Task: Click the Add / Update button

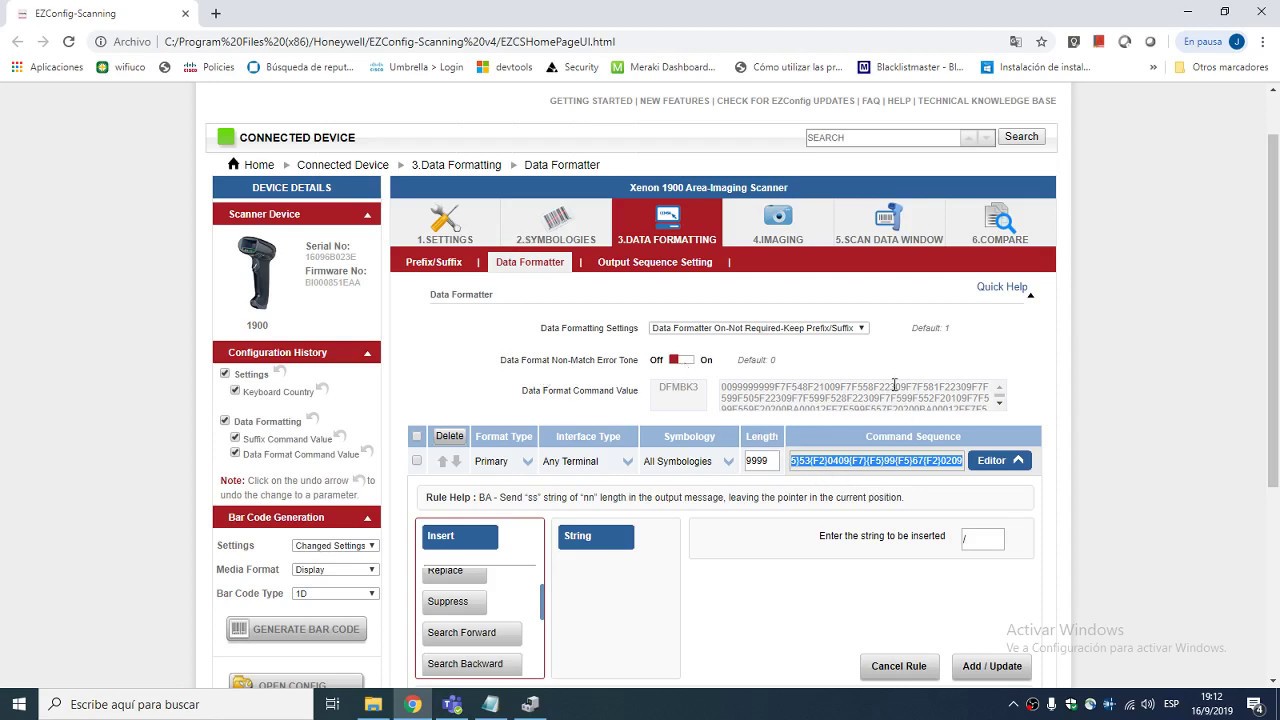Action: [x=992, y=666]
